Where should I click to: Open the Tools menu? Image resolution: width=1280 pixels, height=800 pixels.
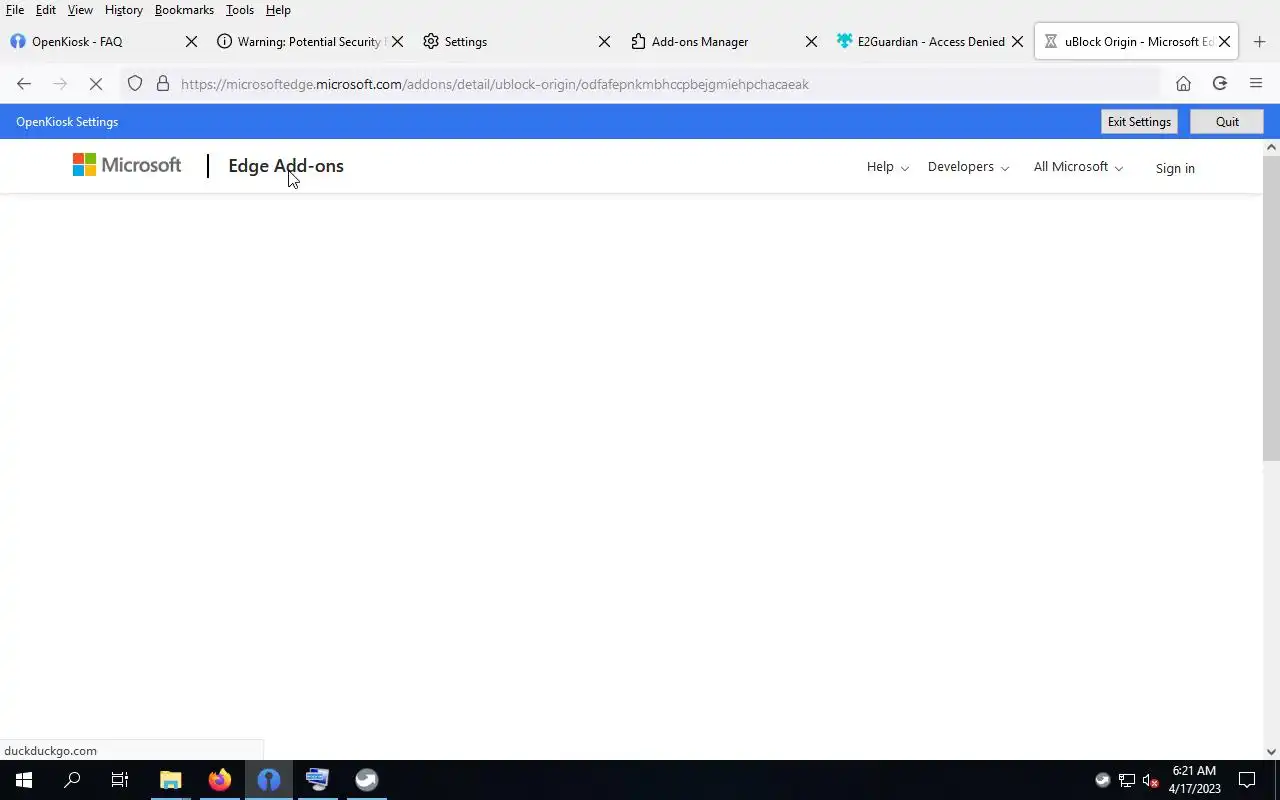[x=240, y=10]
